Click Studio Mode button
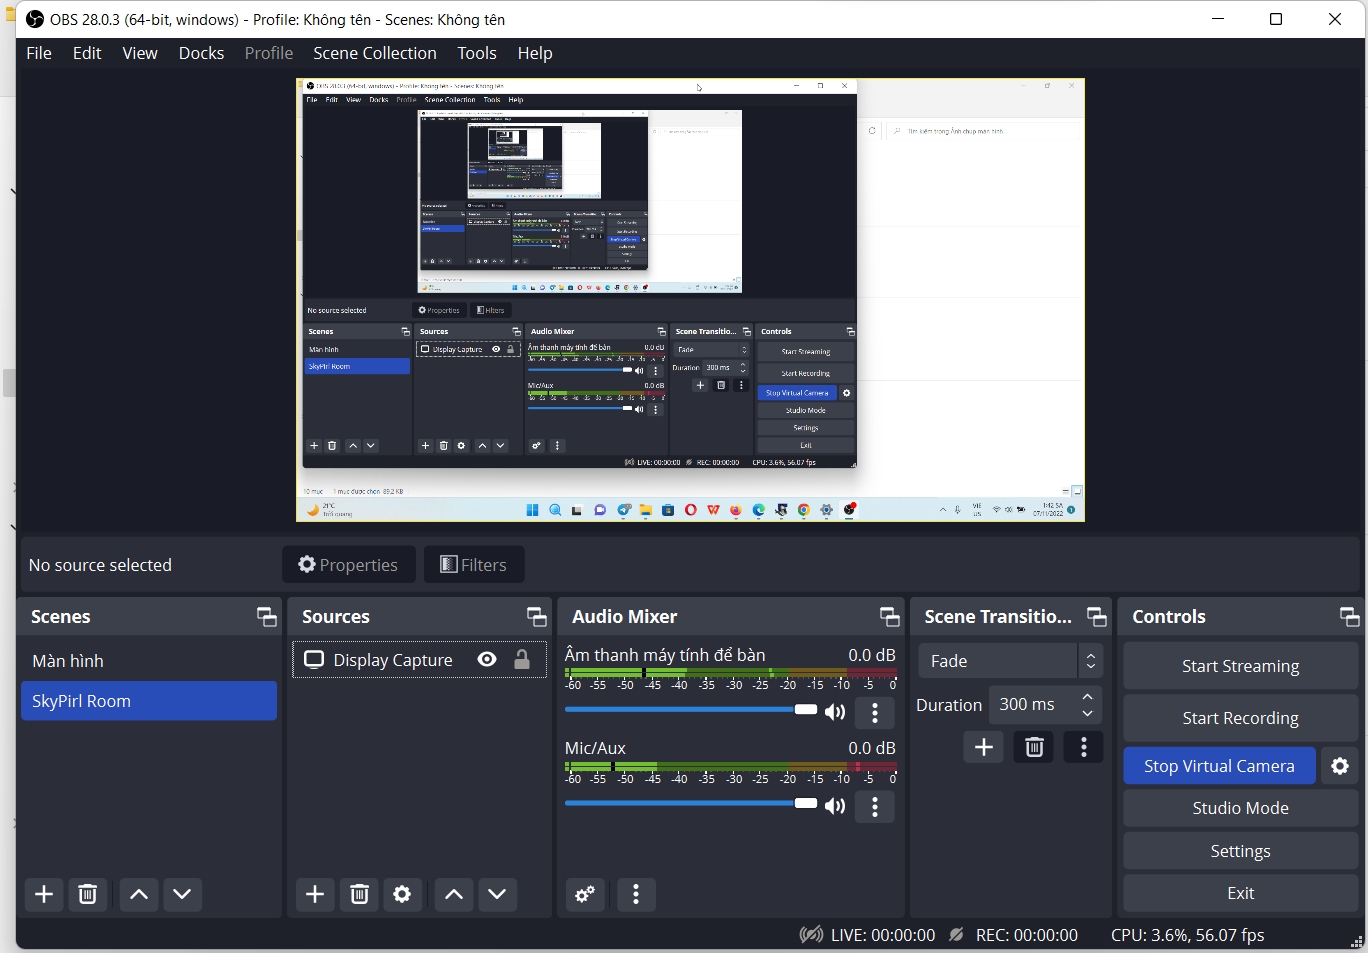1368x953 pixels. 1240,808
